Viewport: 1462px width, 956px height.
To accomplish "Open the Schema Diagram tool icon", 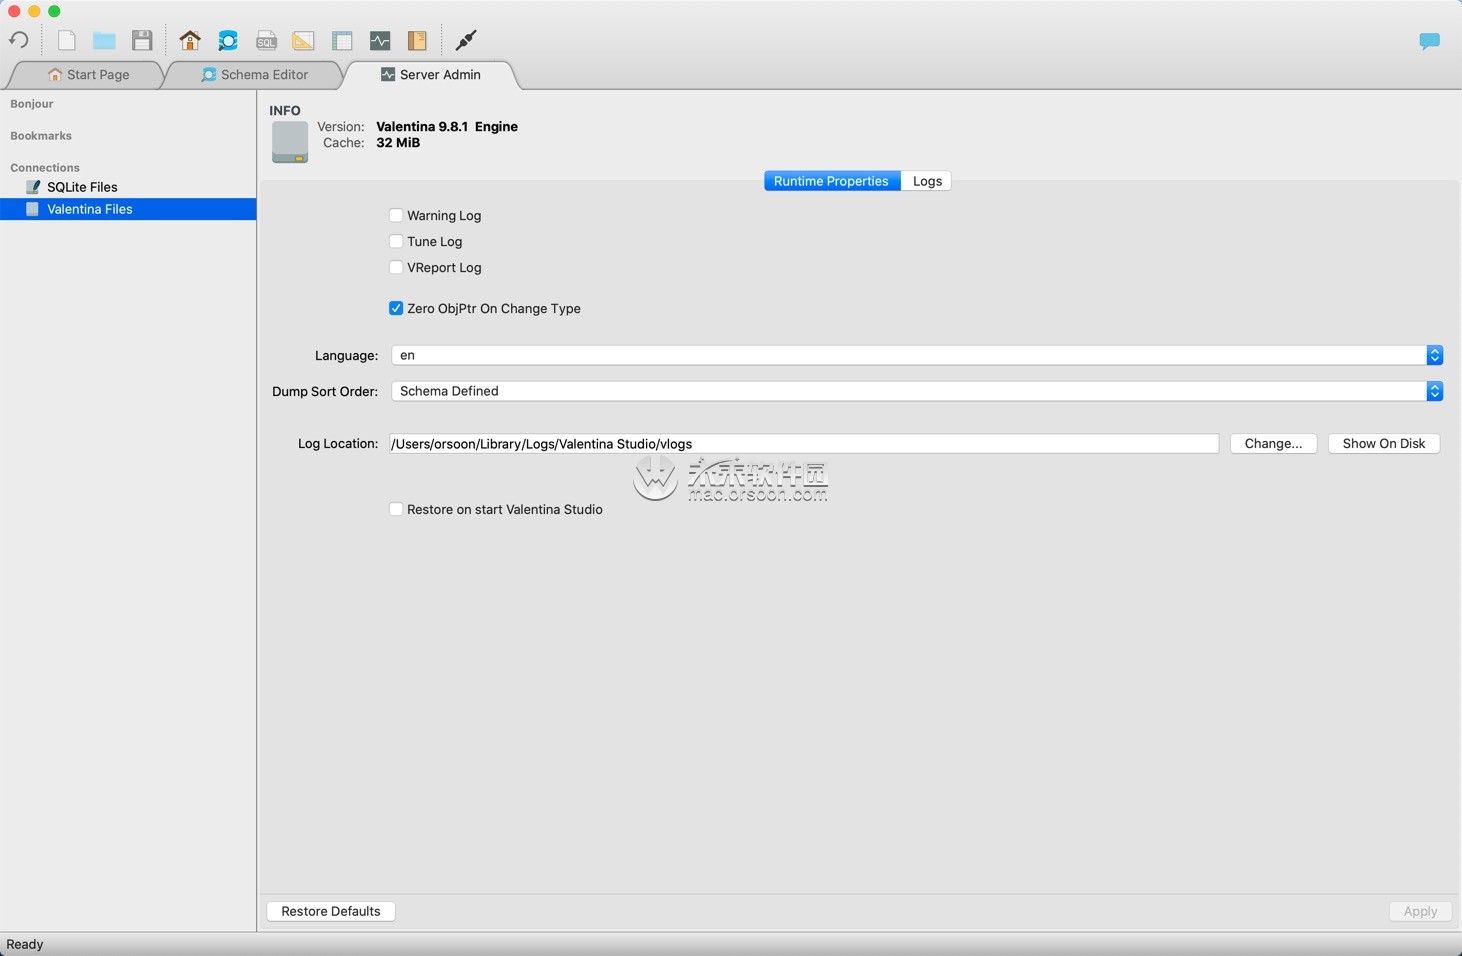I will point(304,40).
